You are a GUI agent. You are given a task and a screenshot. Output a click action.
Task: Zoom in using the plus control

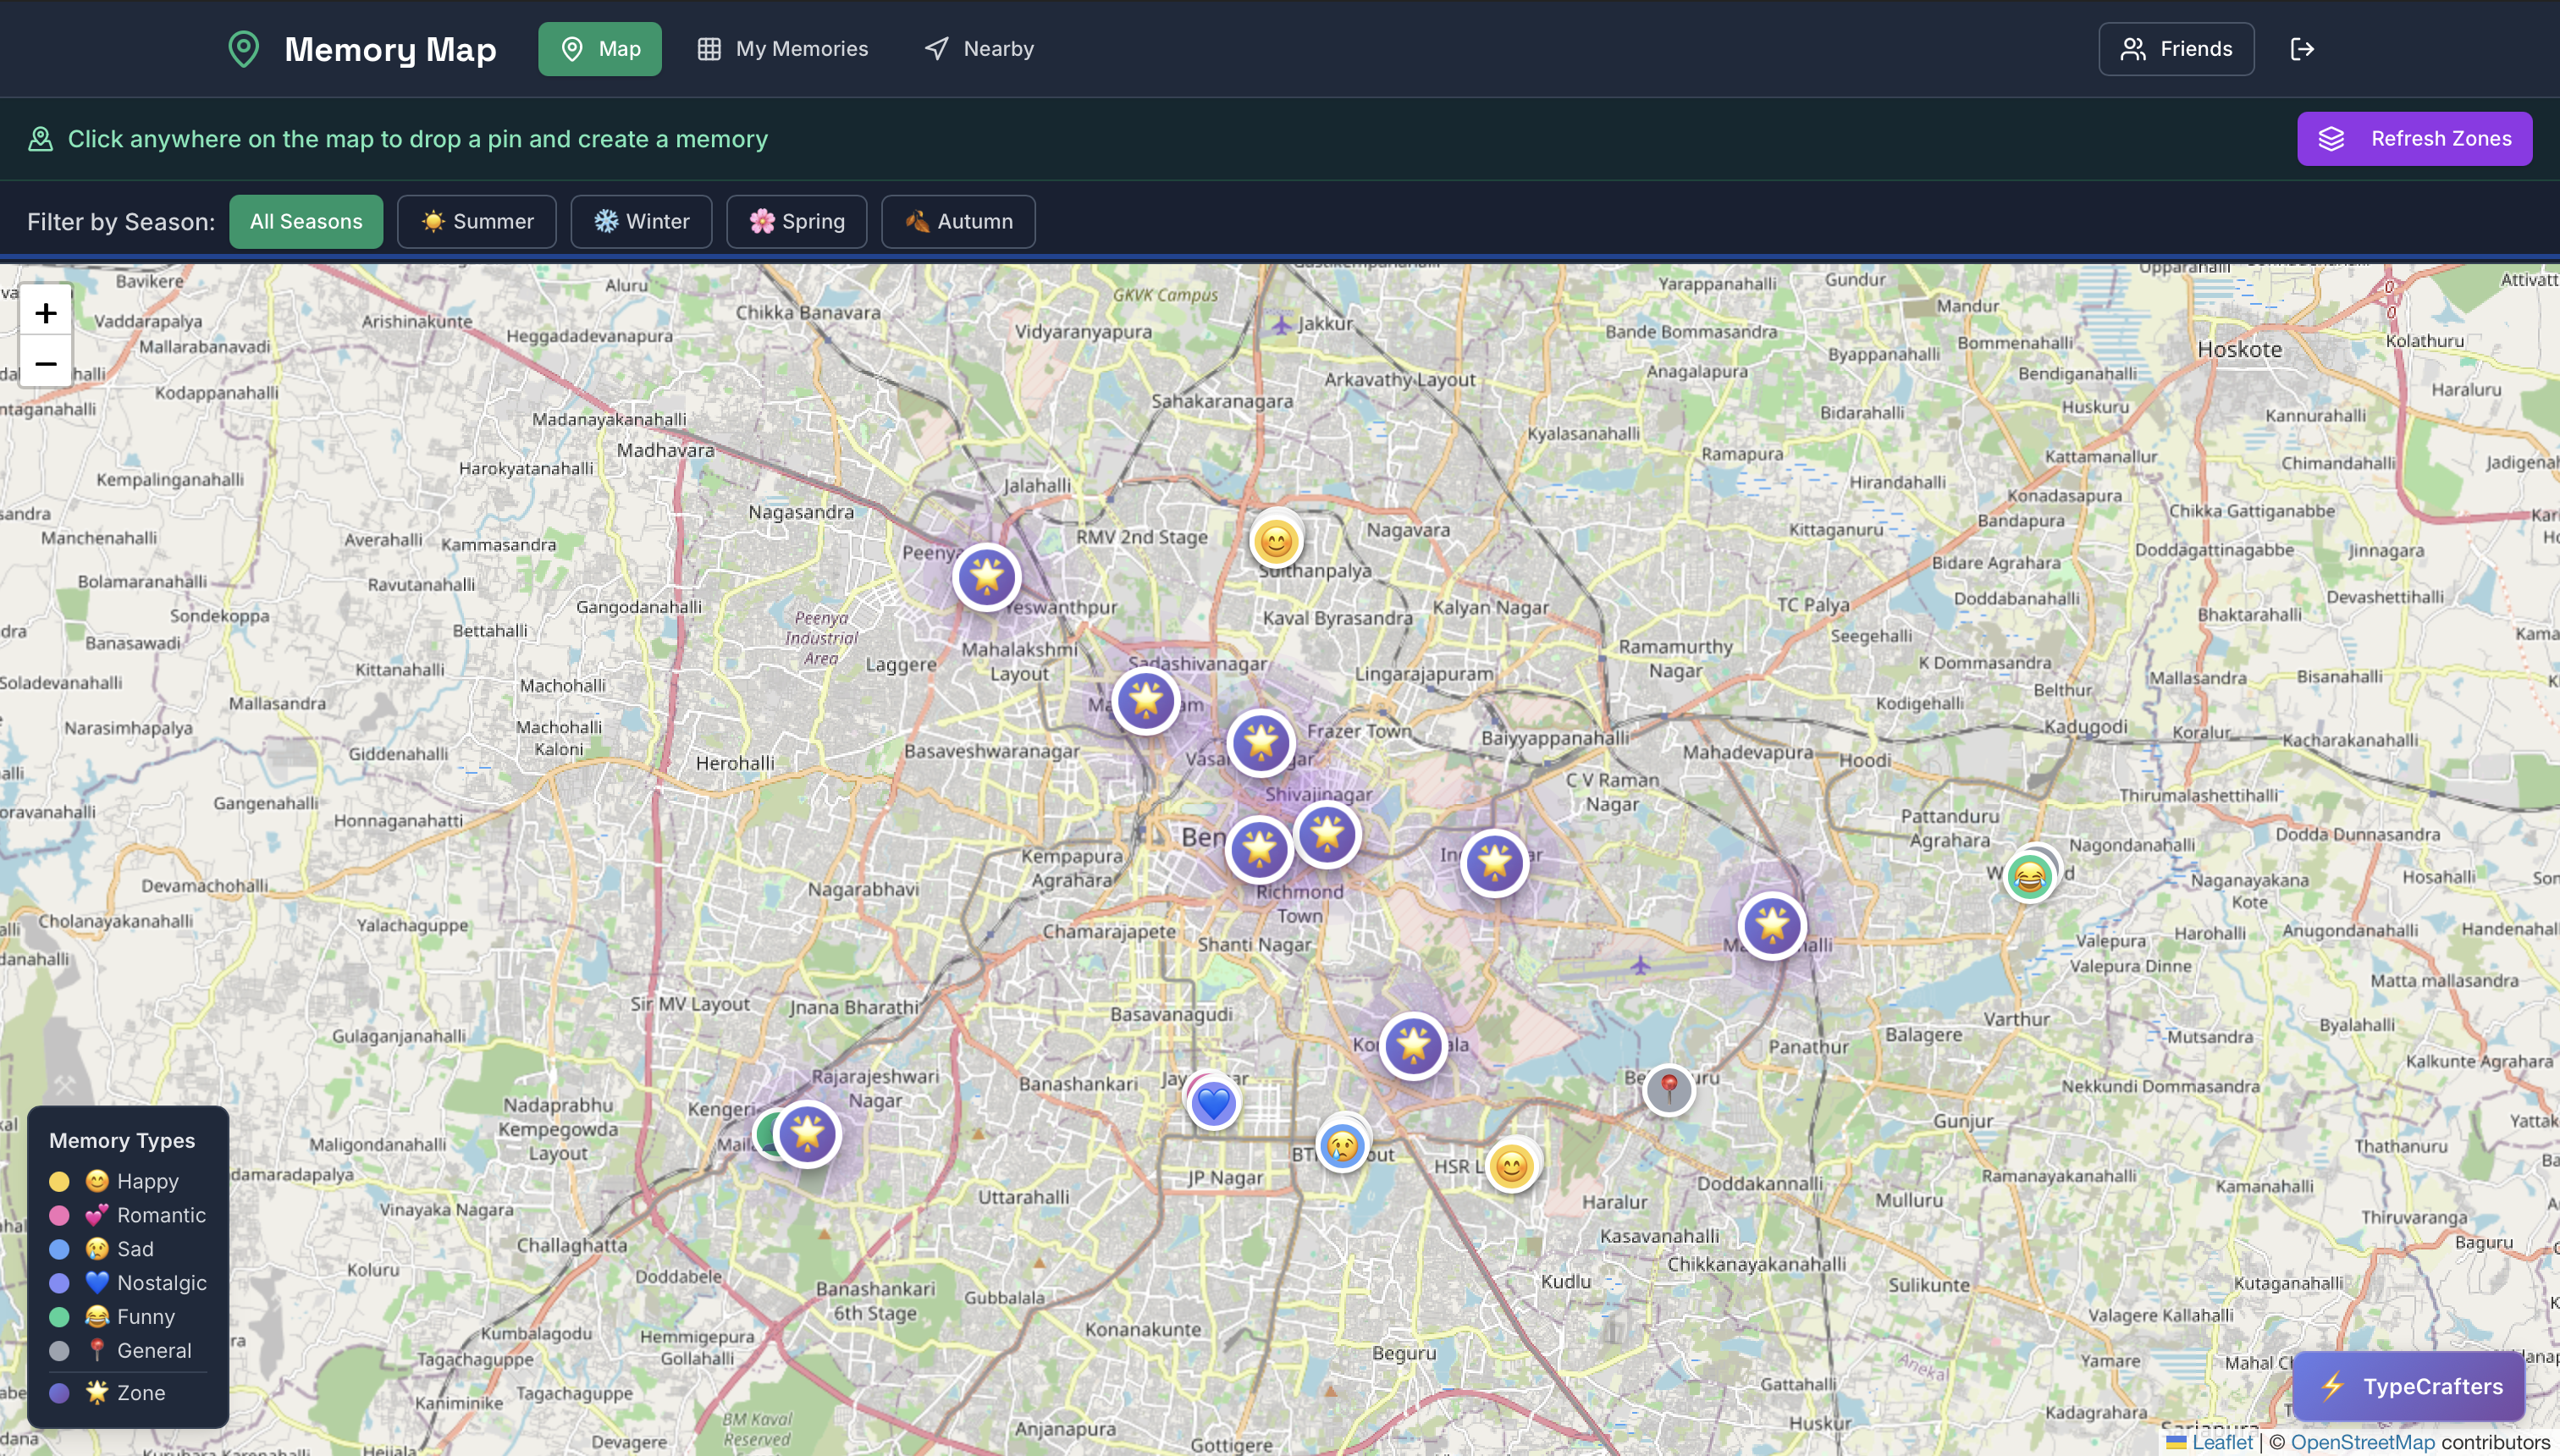pos(46,312)
